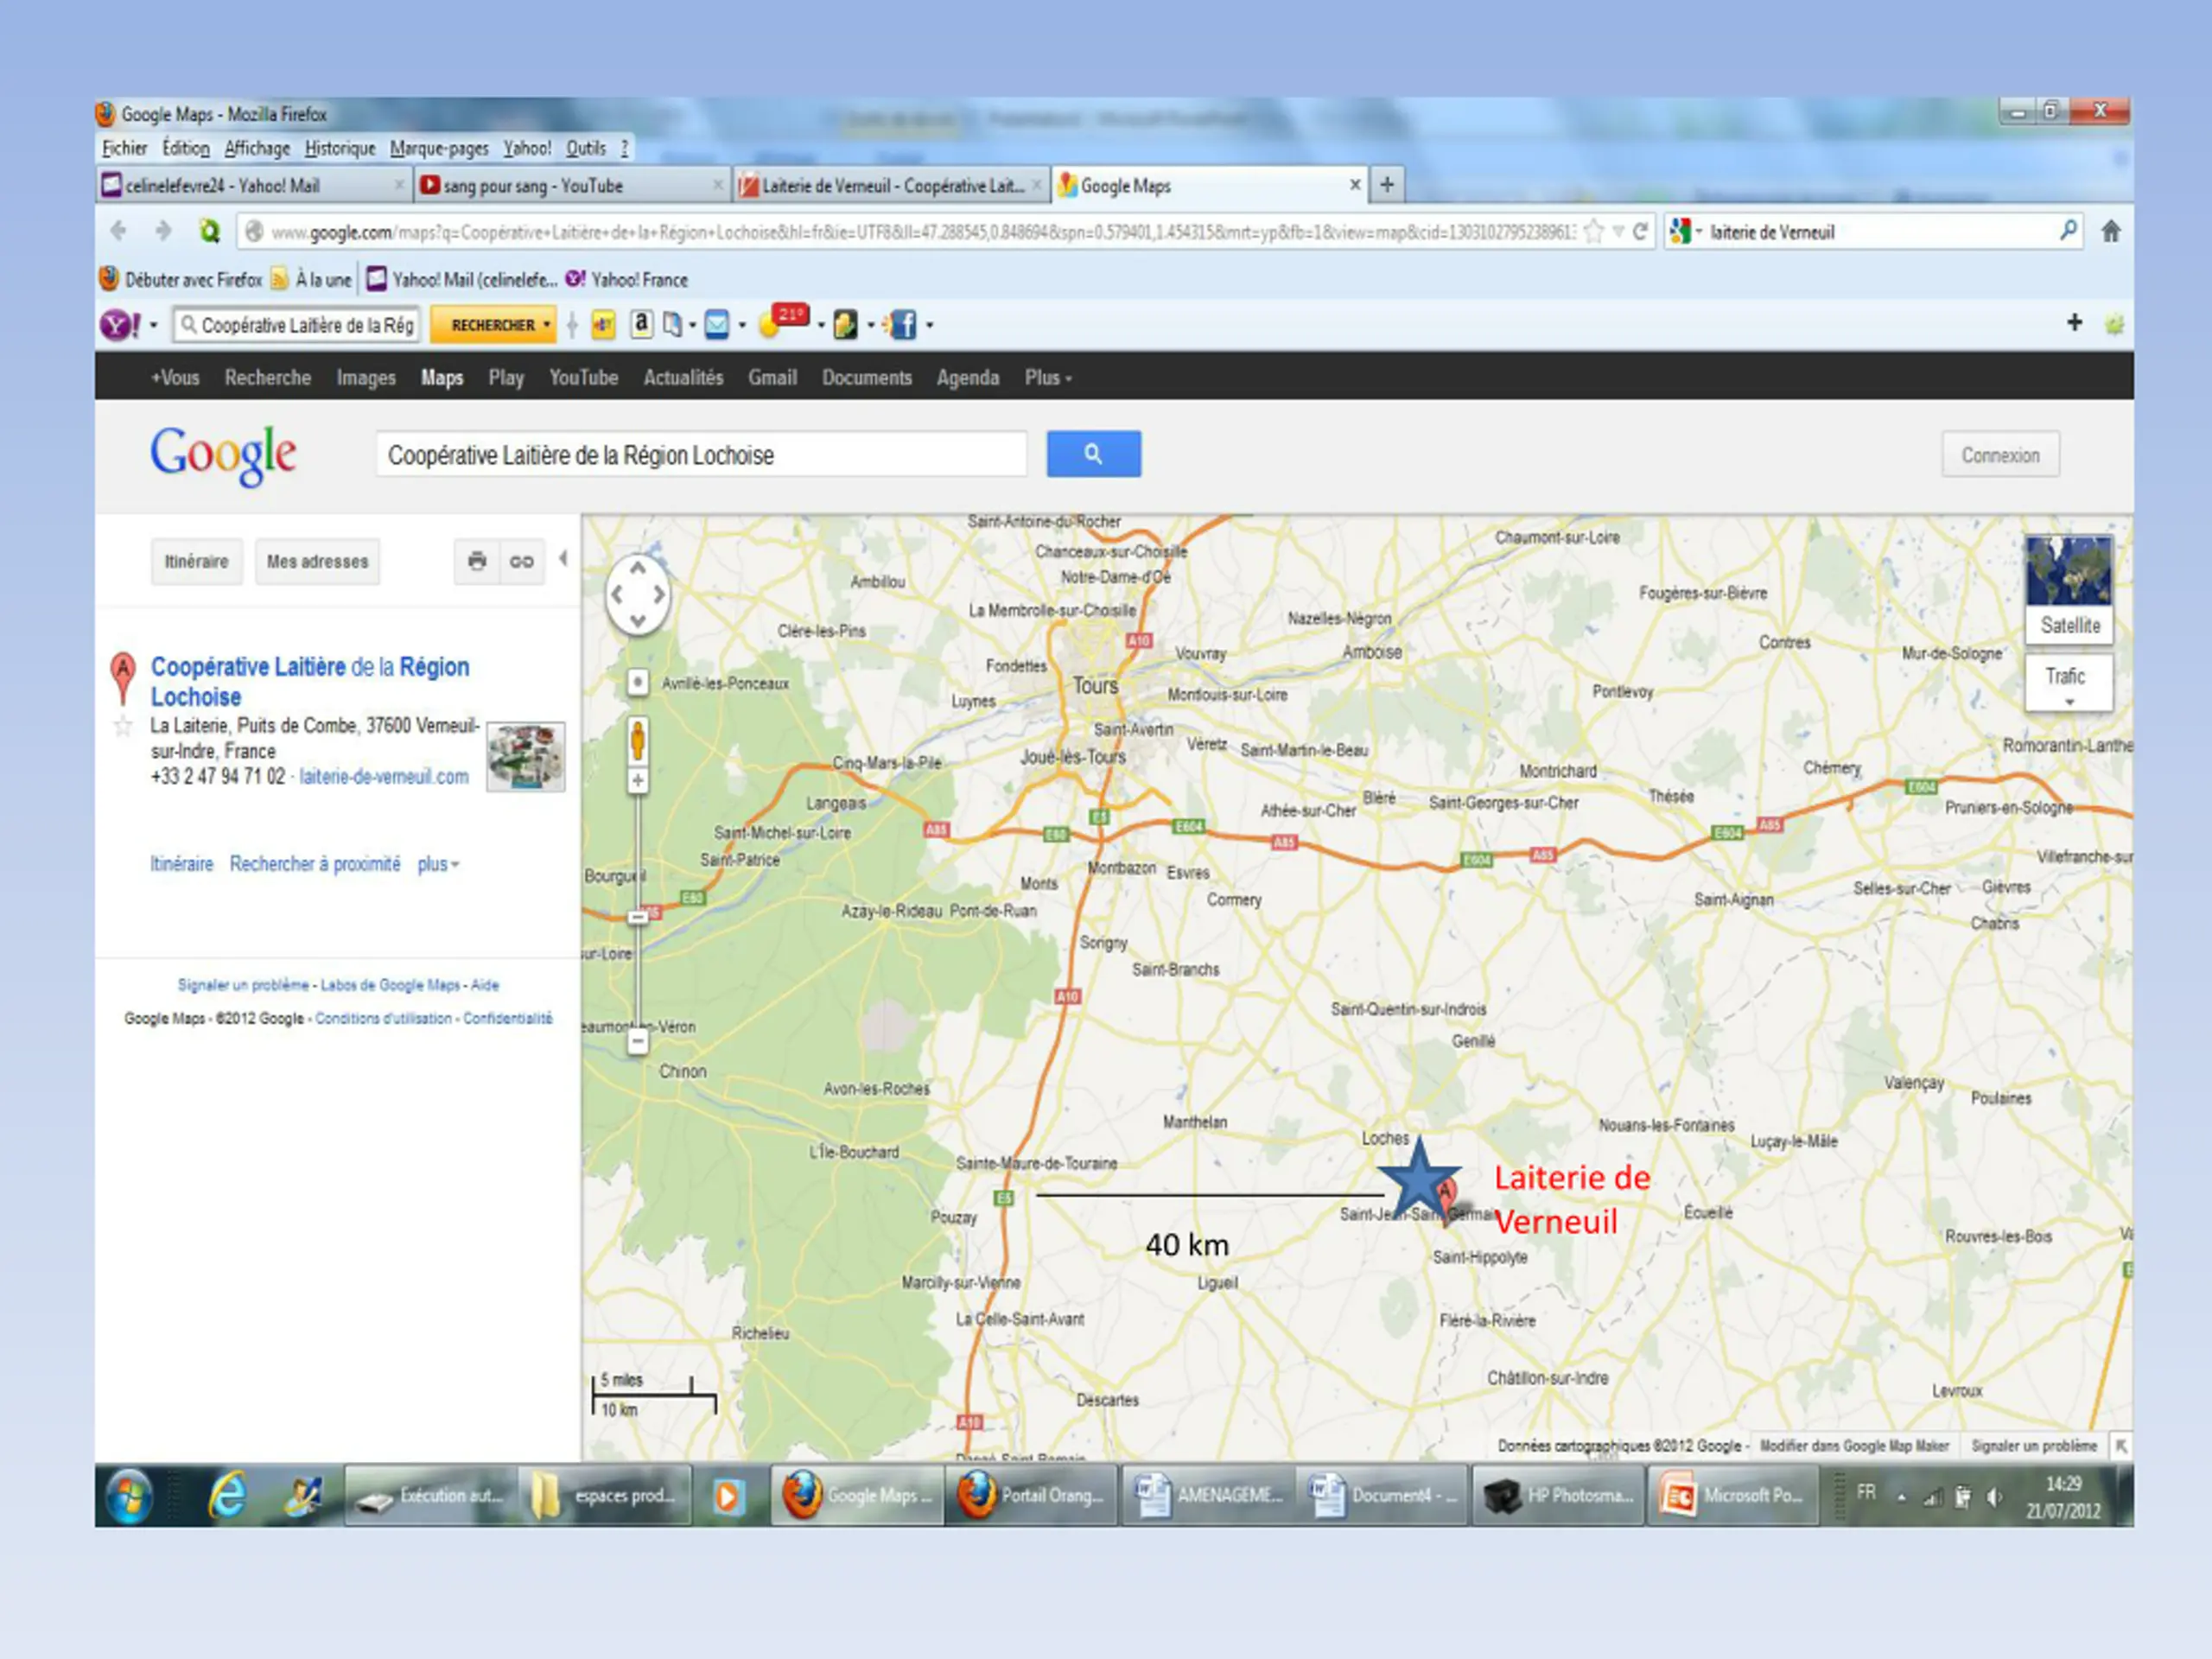The height and width of the screenshot is (1659, 2212).
Task: Open Windows Start button
Action: click(129, 1496)
